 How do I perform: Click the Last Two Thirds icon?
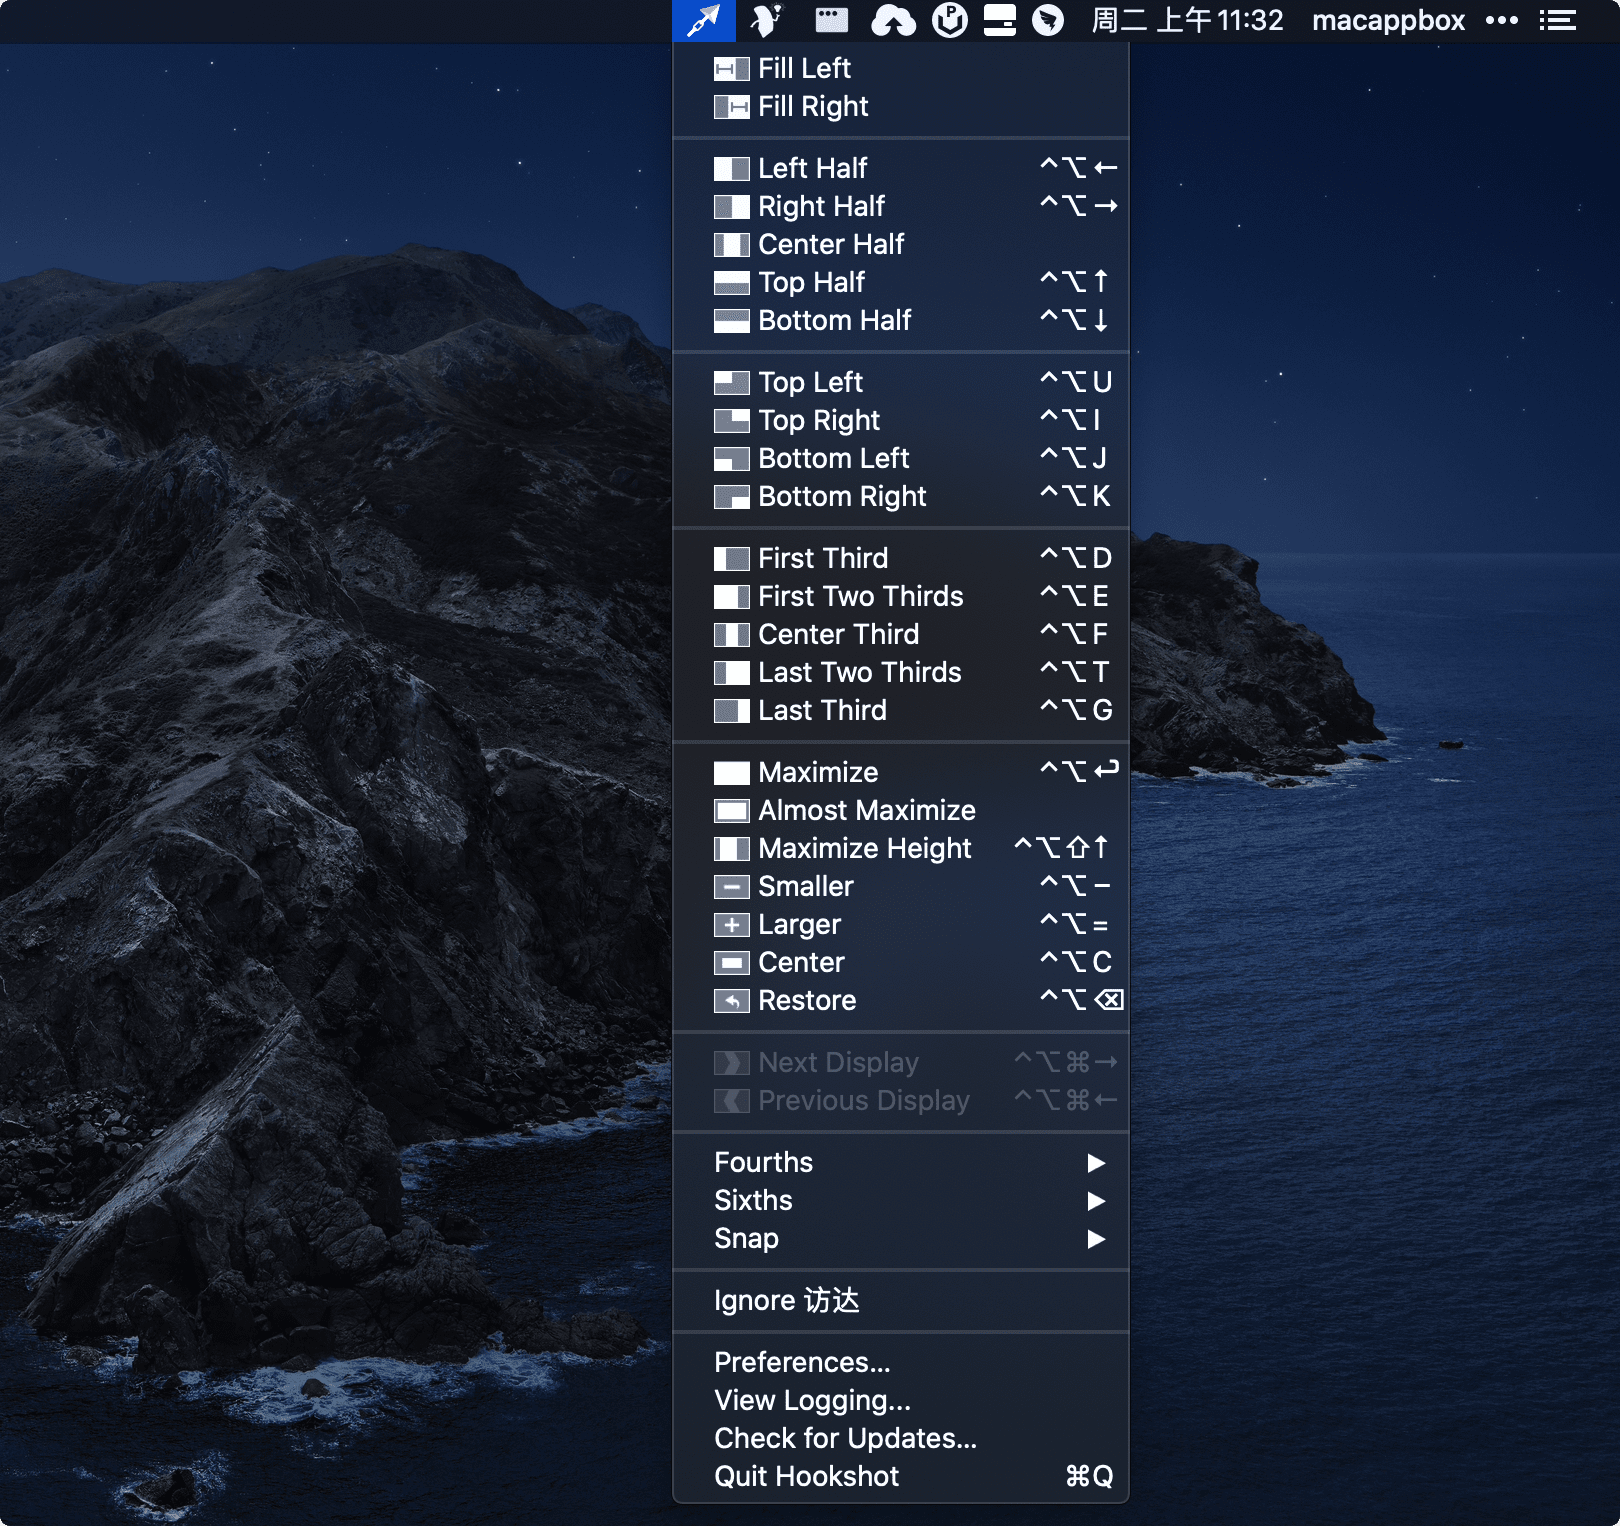tap(731, 673)
